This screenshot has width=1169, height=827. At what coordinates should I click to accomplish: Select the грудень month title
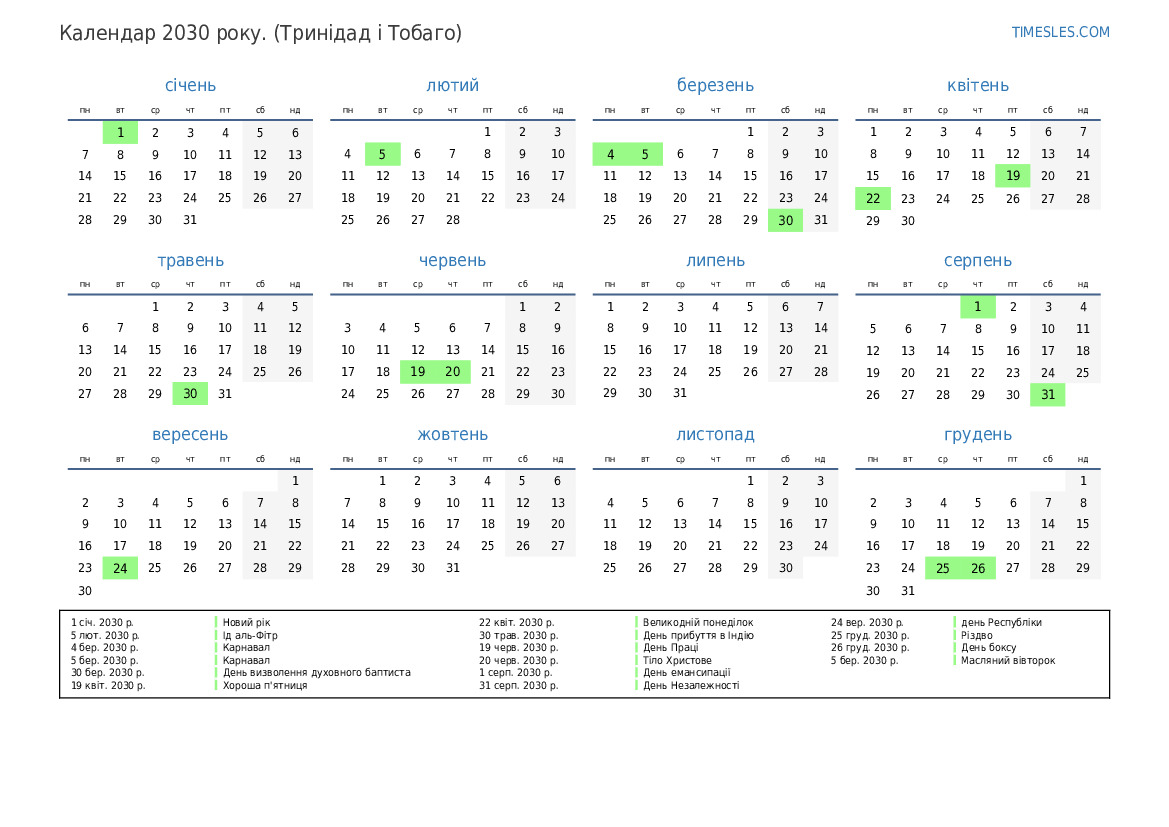(x=977, y=435)
